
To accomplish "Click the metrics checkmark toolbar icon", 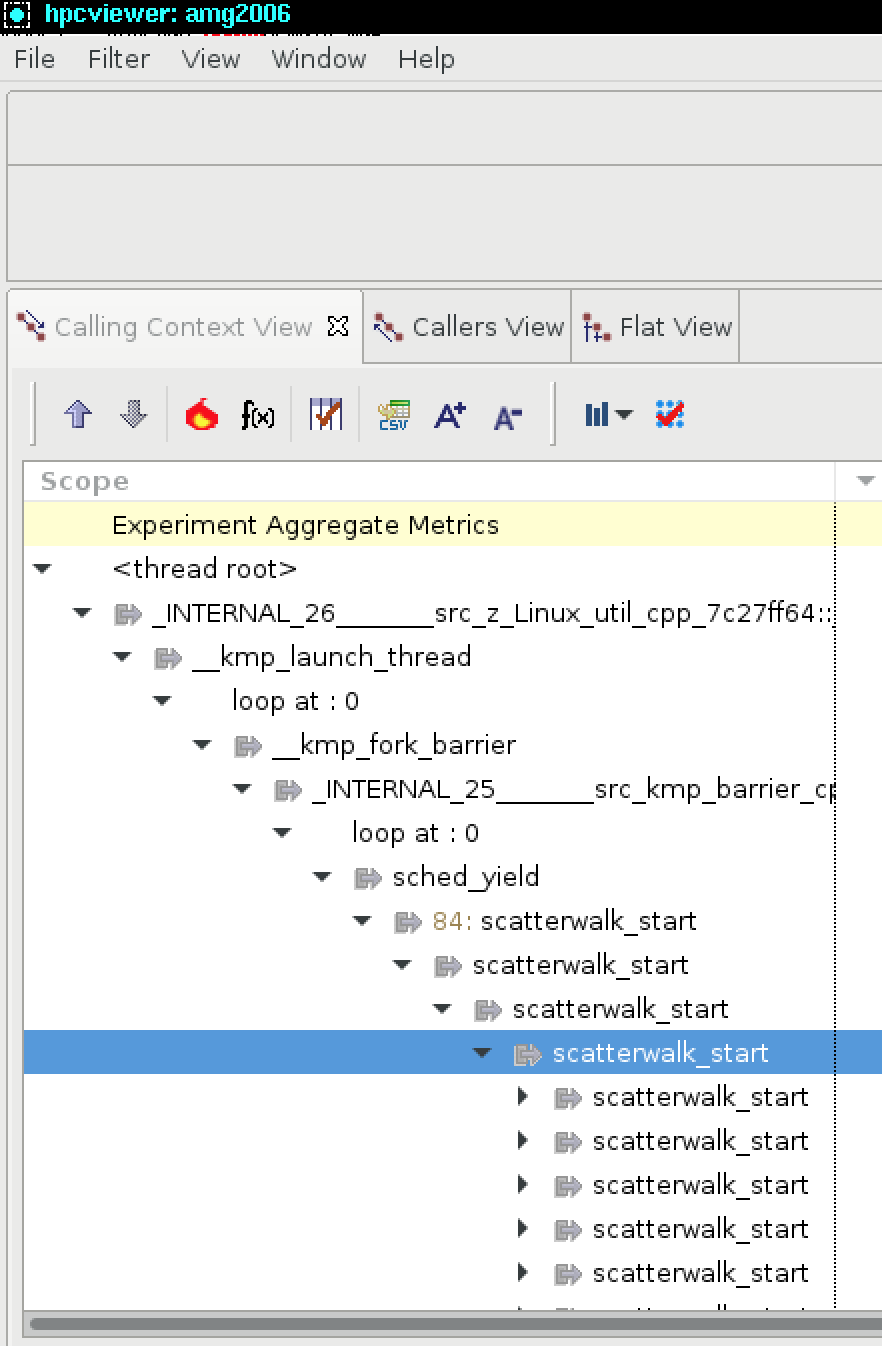I will pyautogui.click(x=669, y=413).
